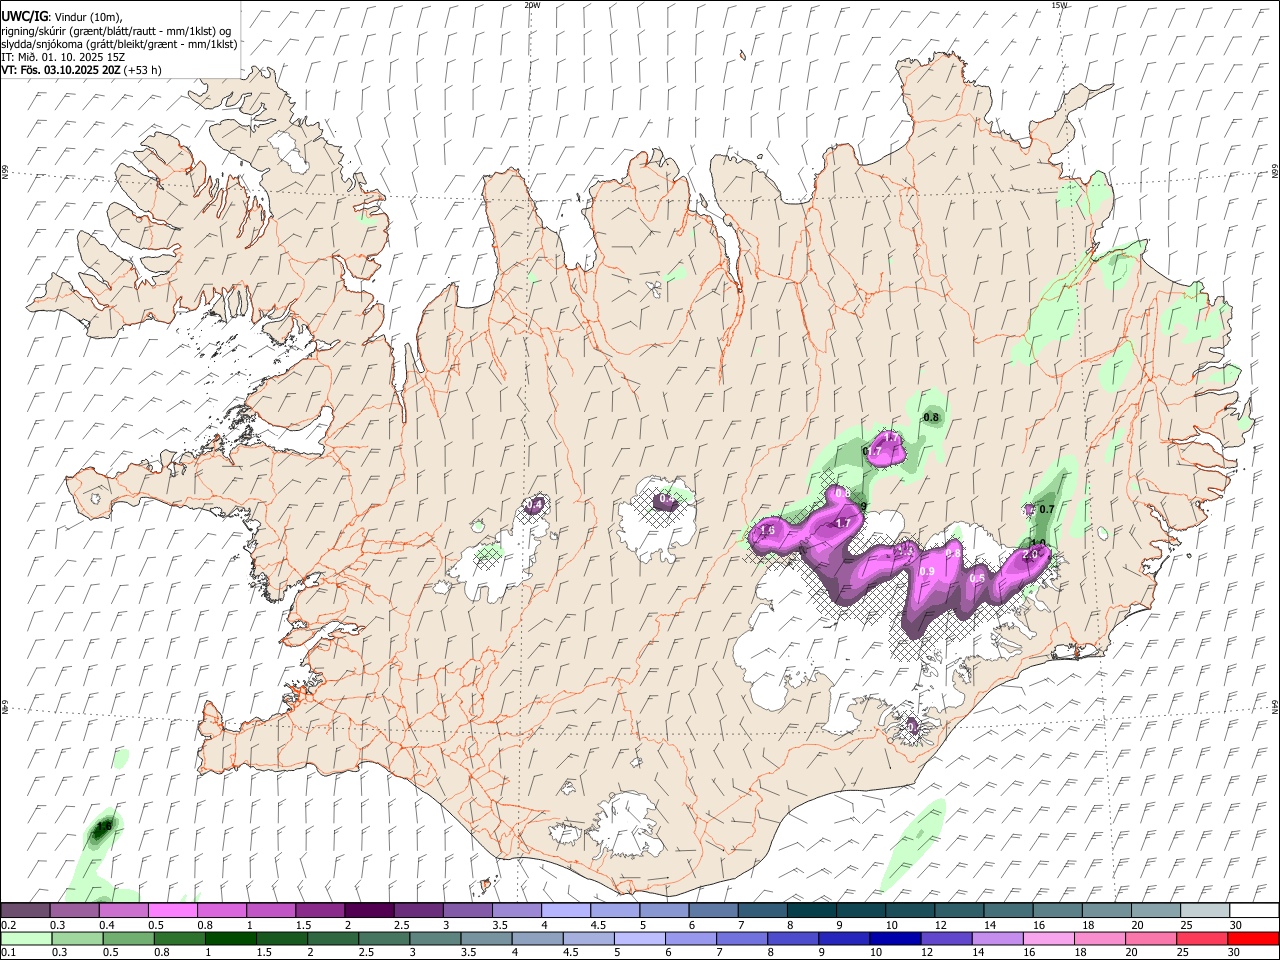Select lower-row legend swatch for 0.1–0.3 (palest green)

point(25,938)
